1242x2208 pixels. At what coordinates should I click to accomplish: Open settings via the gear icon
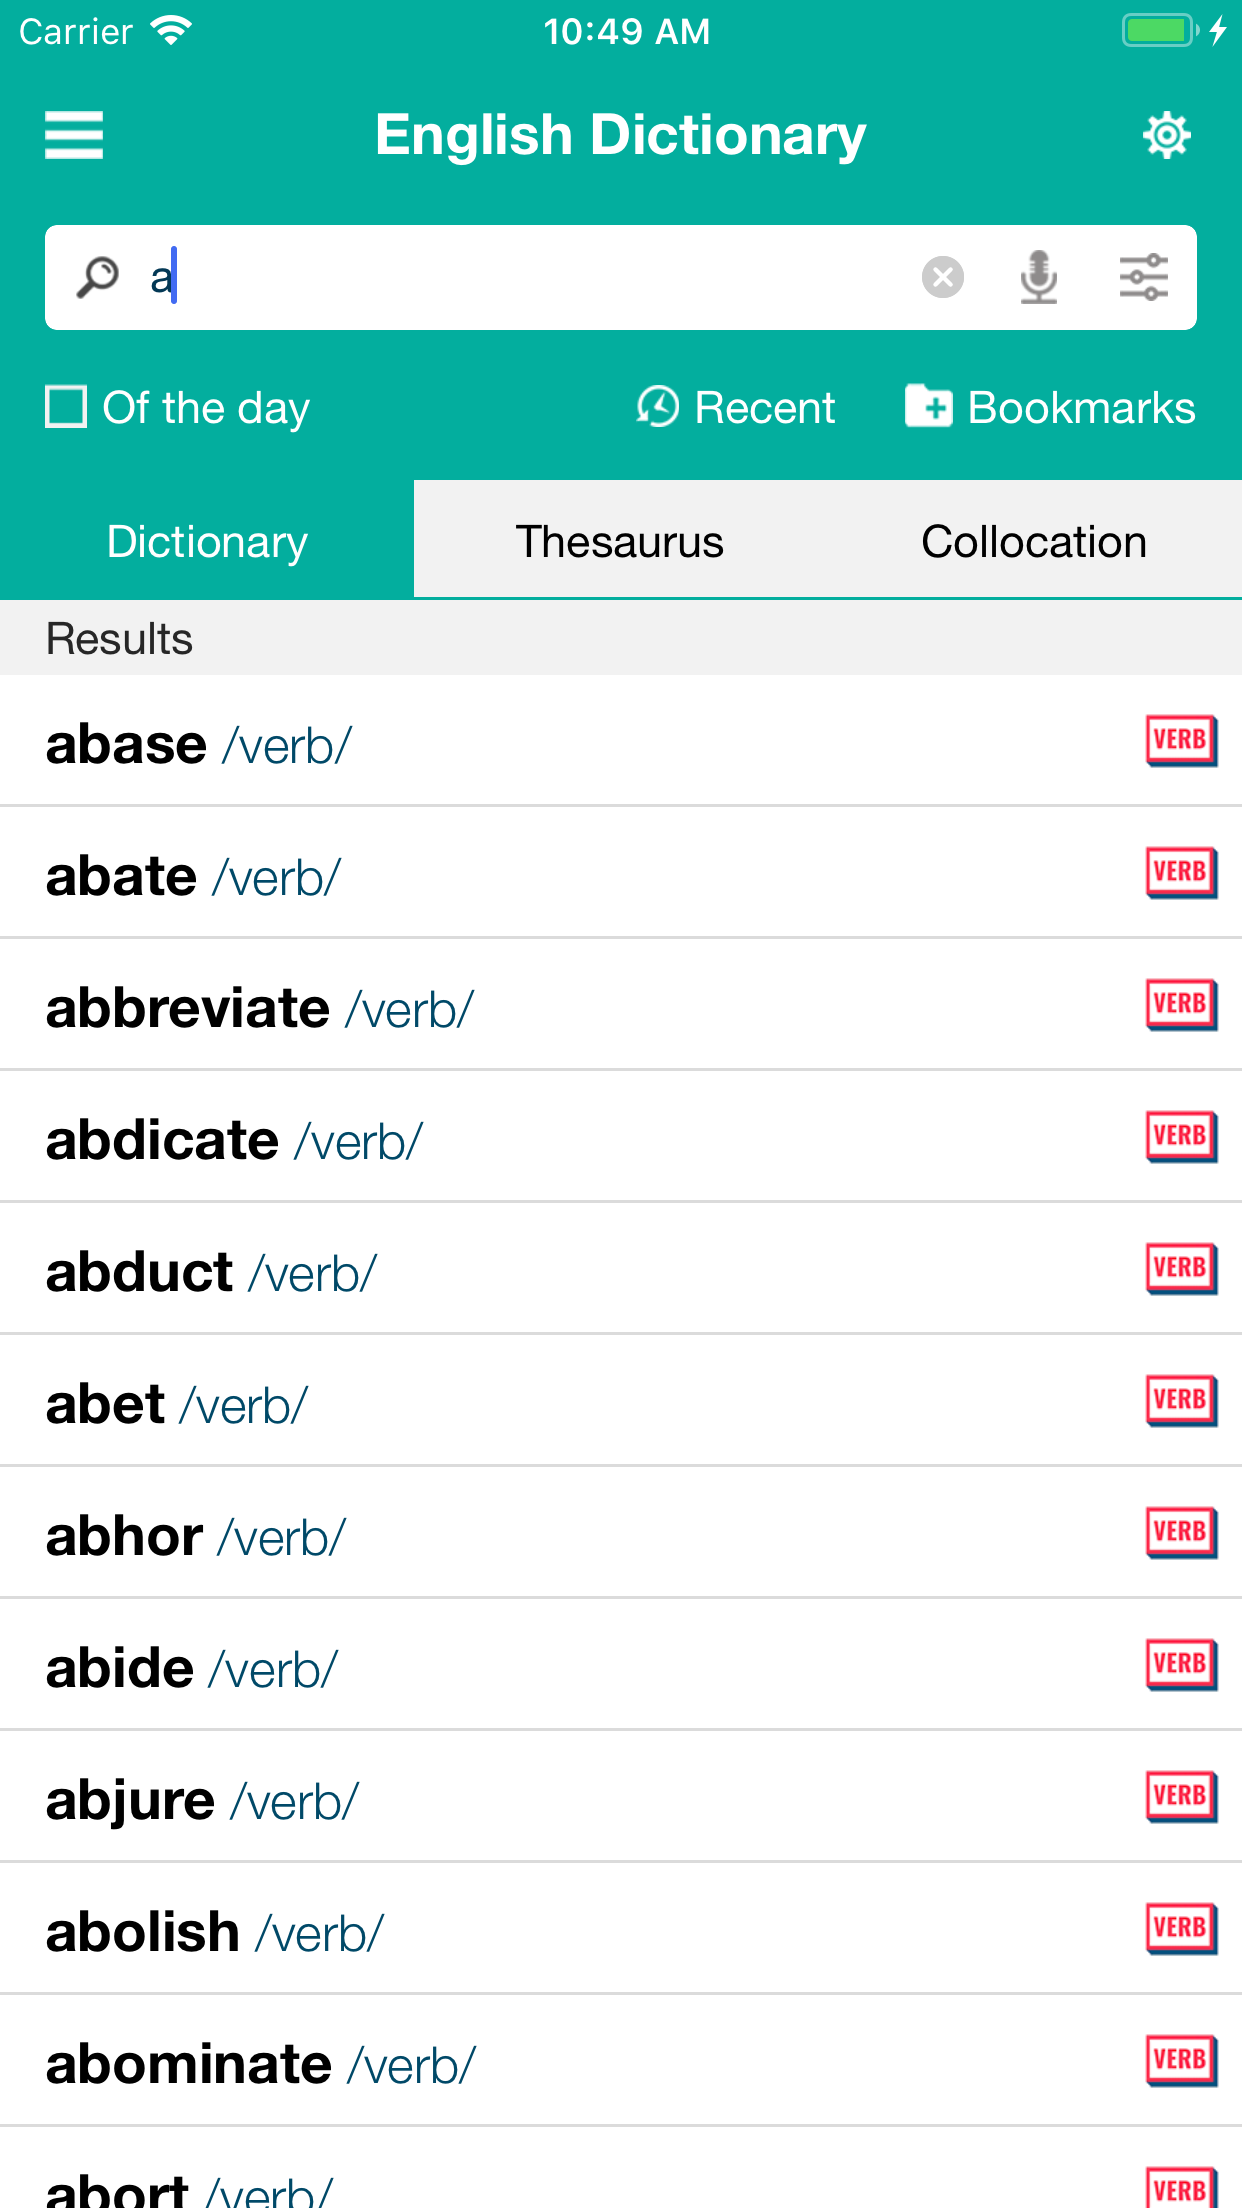click(x=1166, y=135)
